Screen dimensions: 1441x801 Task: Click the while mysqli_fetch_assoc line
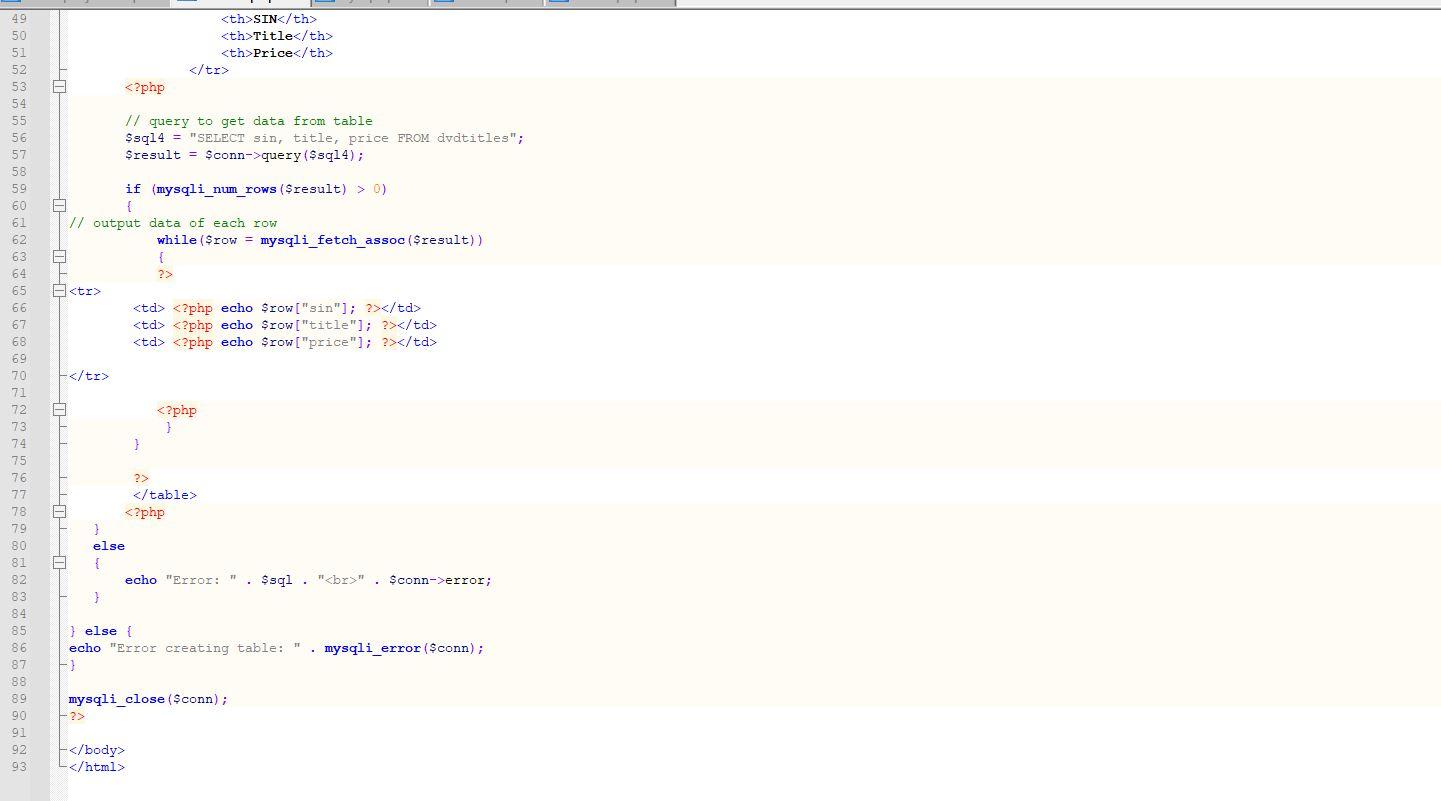(x=320, y=240)
